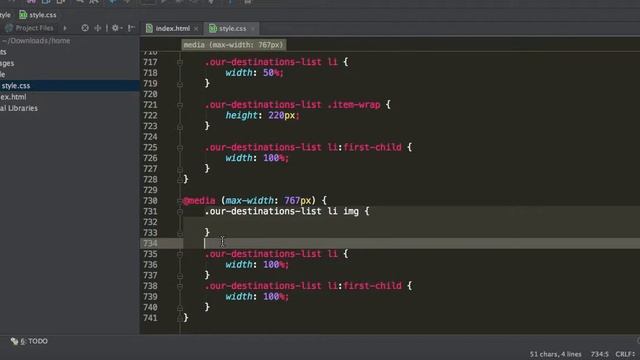
Task: Click the fold end marker on line 741
Action: (x=180, y=318)
